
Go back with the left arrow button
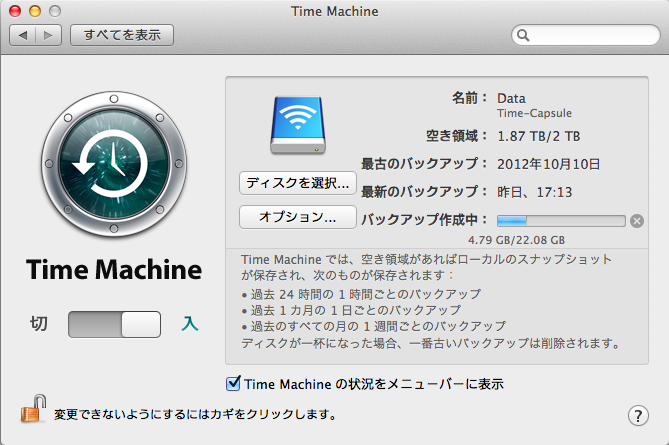pos(23,35)
